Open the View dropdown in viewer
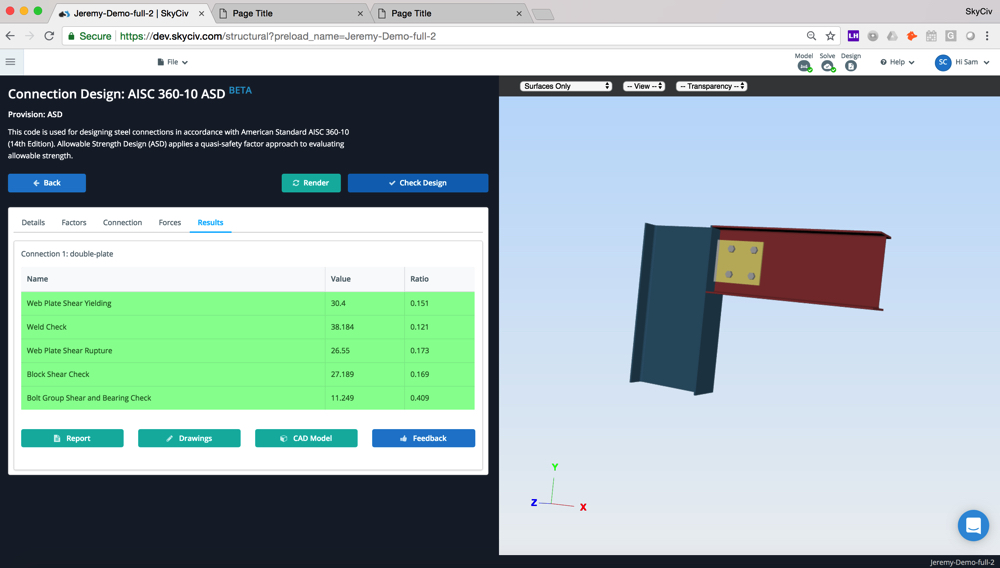 coord(643,86)
